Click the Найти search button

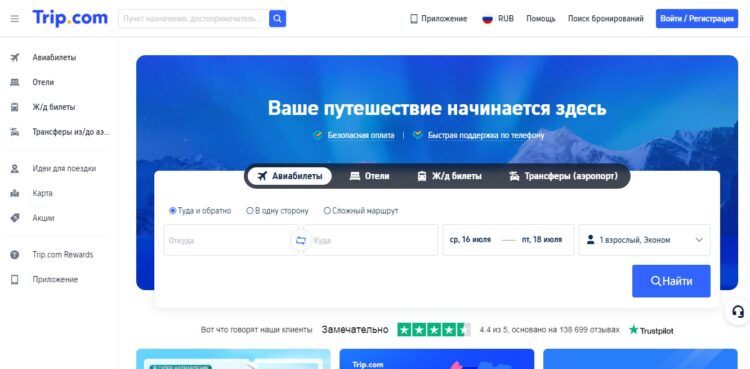coord(671,281)
